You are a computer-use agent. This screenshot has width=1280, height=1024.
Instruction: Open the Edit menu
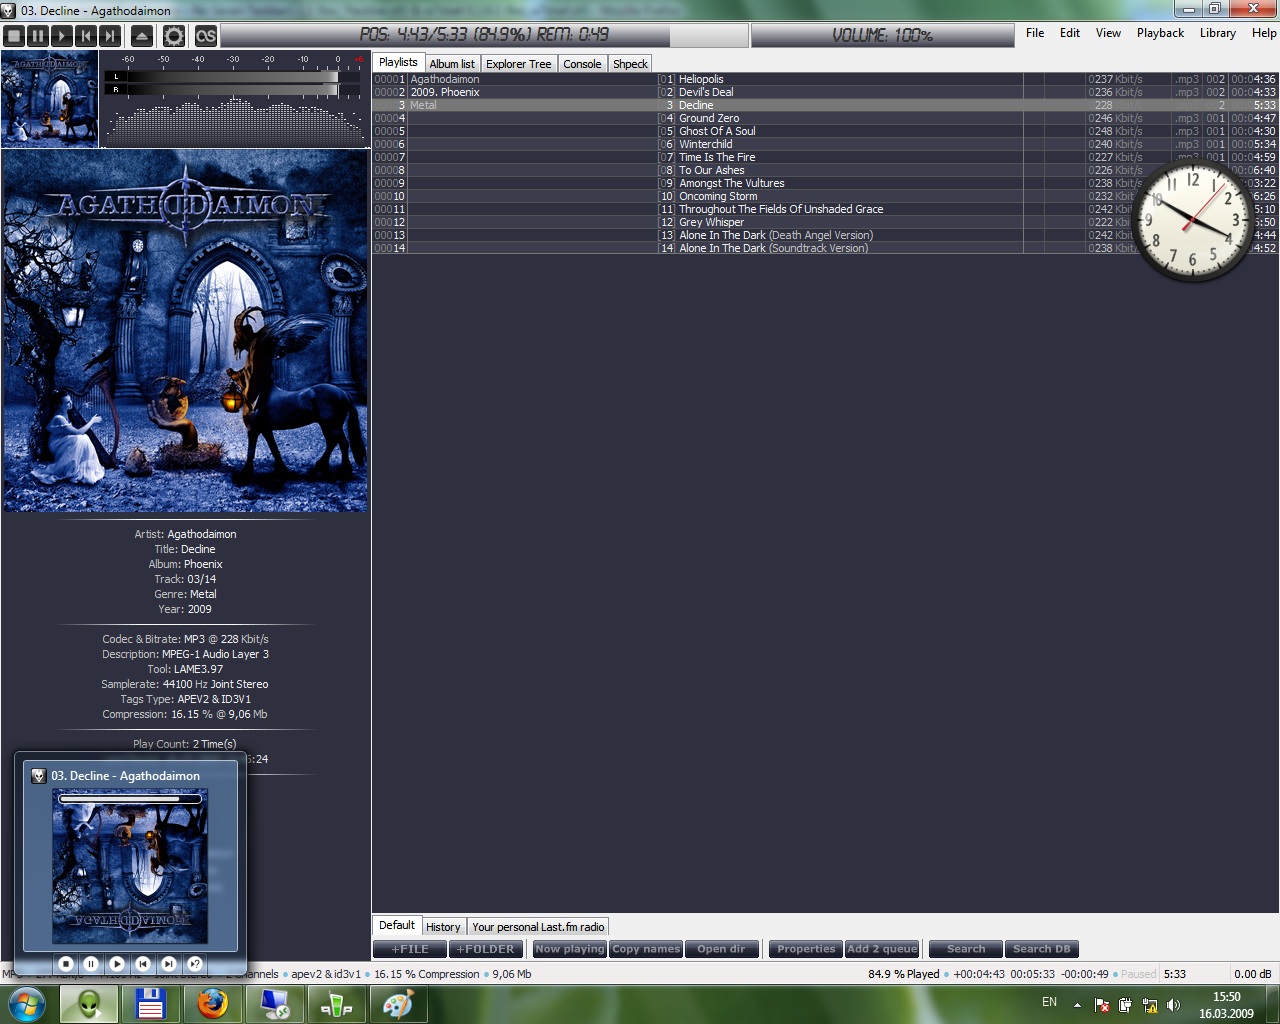click(x=1070, y=33)
